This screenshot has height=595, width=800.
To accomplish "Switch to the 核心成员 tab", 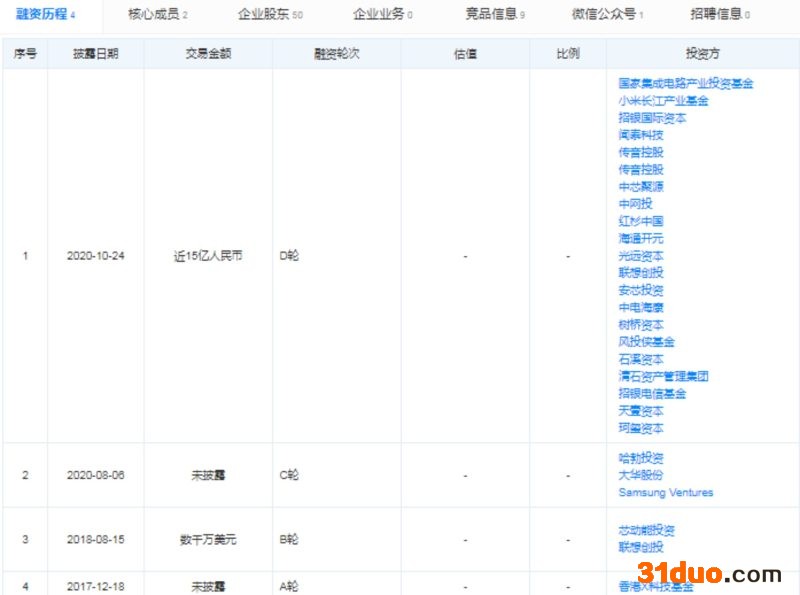I will [x=157, y=15].
